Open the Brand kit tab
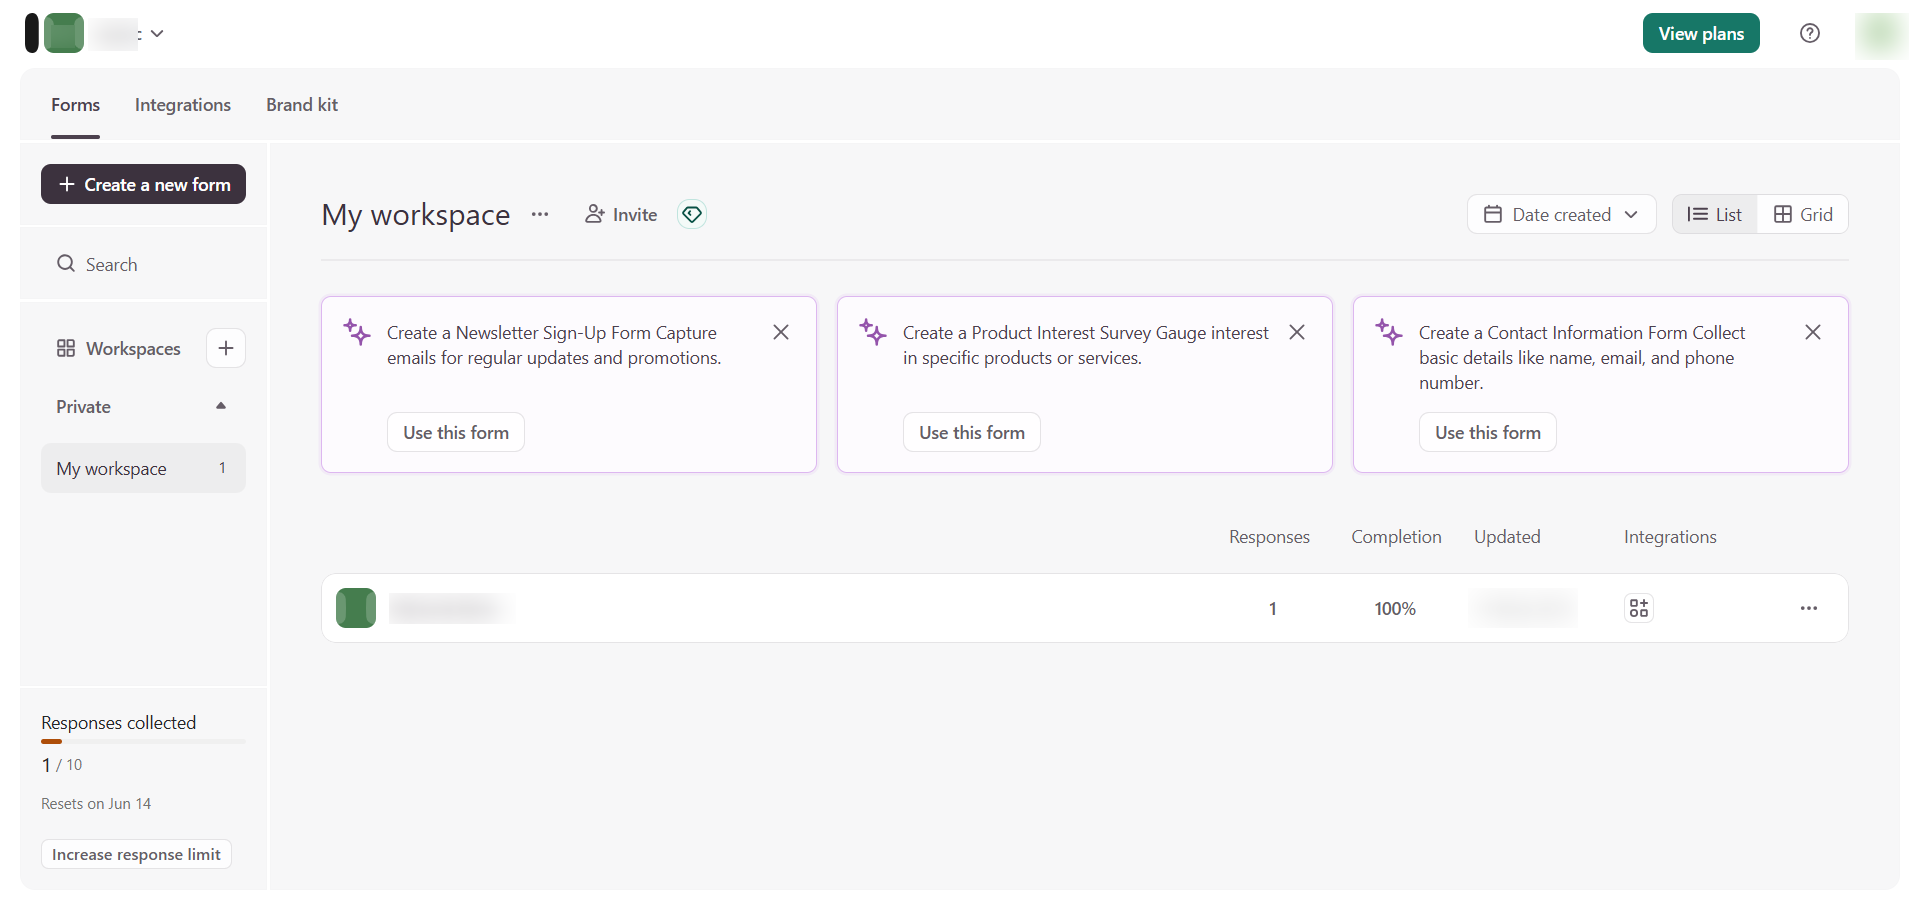 coord(302,105)
